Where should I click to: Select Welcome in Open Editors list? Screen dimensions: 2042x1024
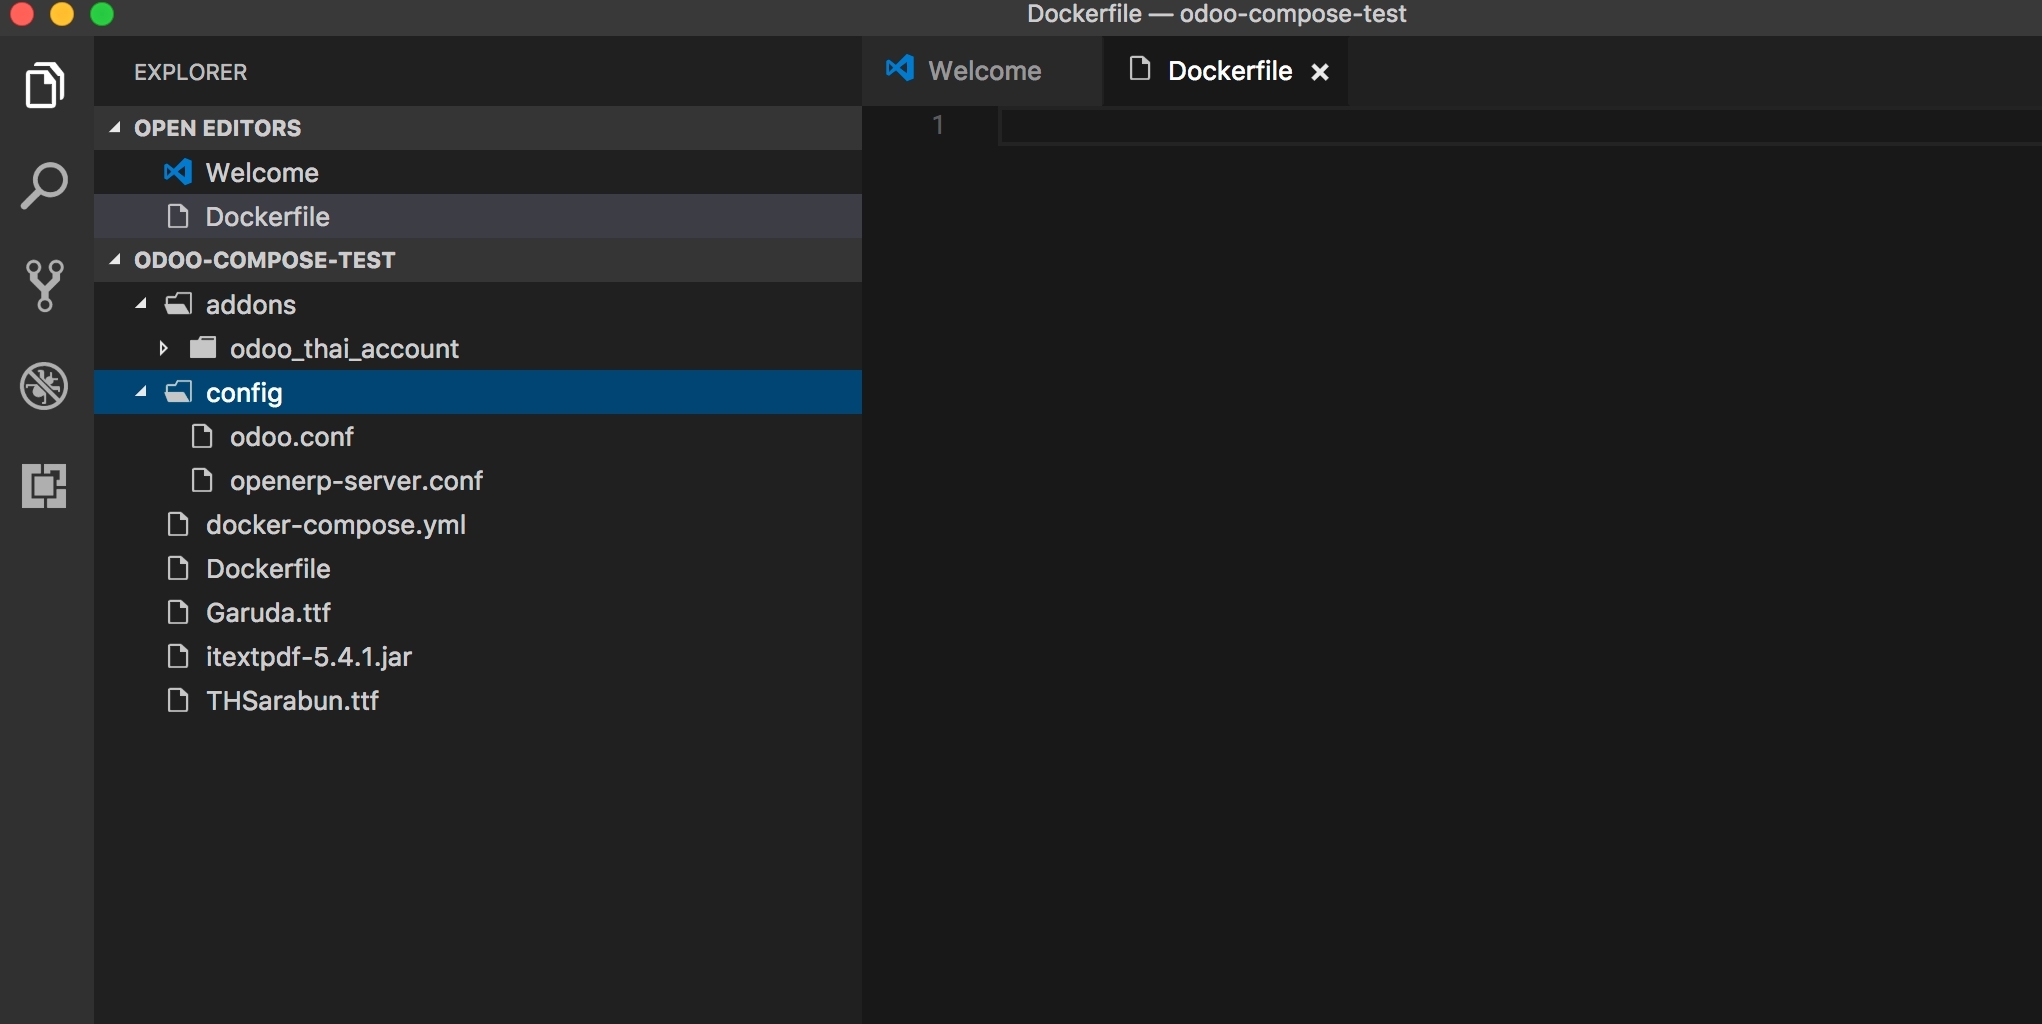[x=478, y=172]
